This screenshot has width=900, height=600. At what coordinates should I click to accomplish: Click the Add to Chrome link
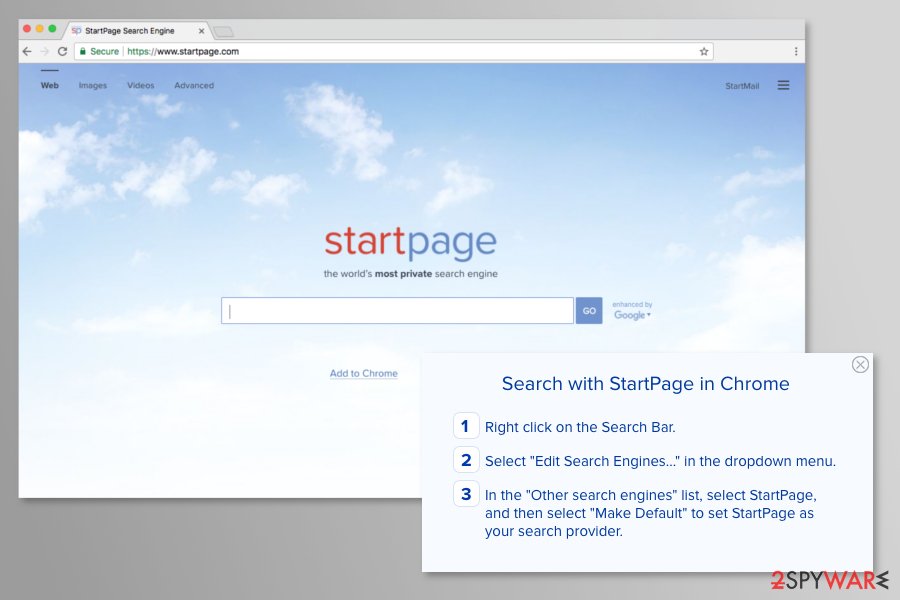click(x=364, y=374)
